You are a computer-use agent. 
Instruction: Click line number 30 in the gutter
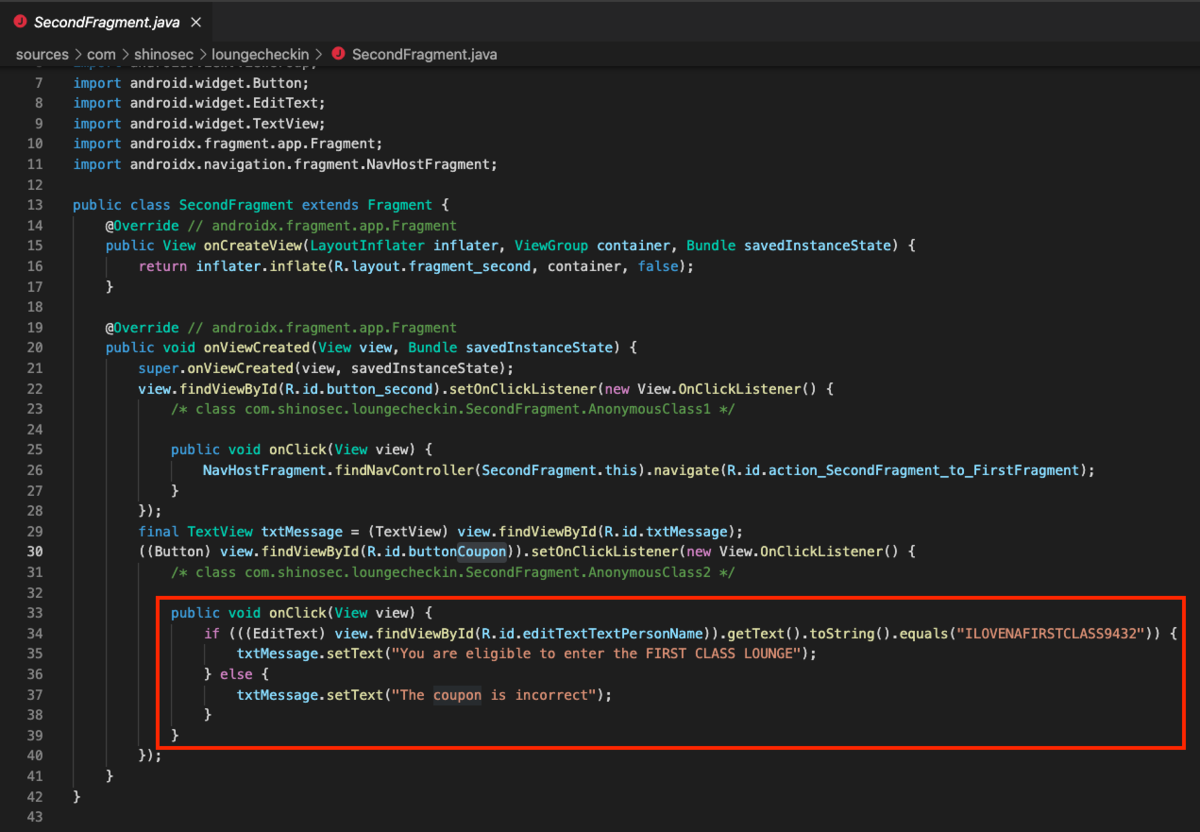click(x=35, y=551)
